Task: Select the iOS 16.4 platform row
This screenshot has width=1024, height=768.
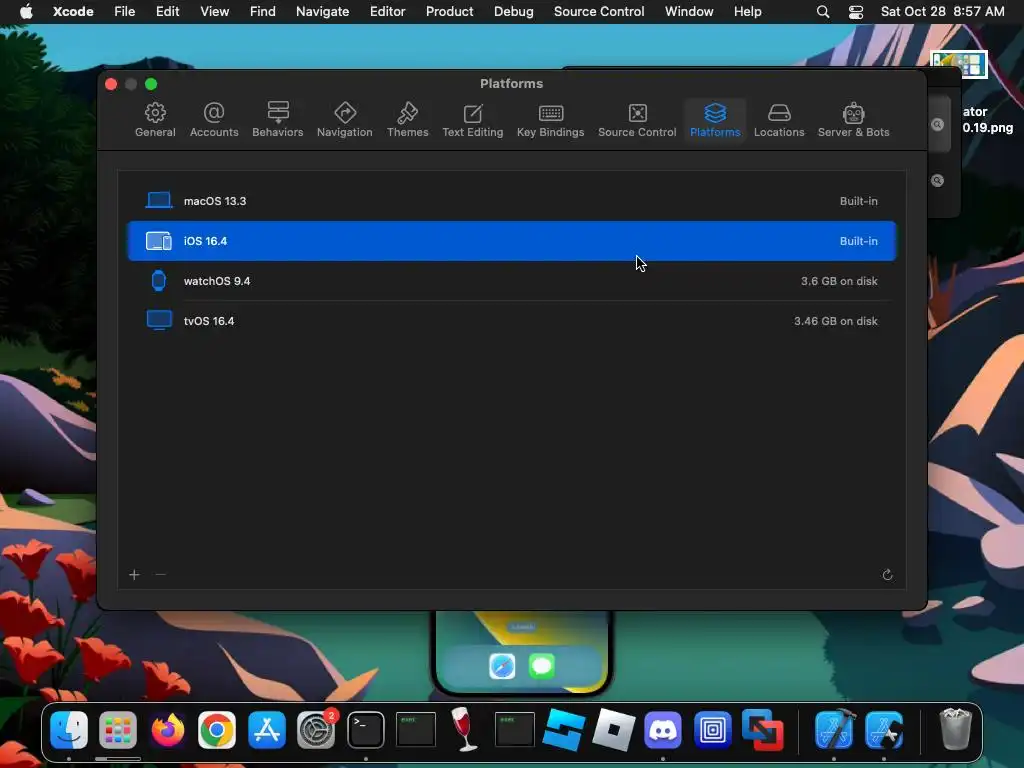Action: point(511,241)
